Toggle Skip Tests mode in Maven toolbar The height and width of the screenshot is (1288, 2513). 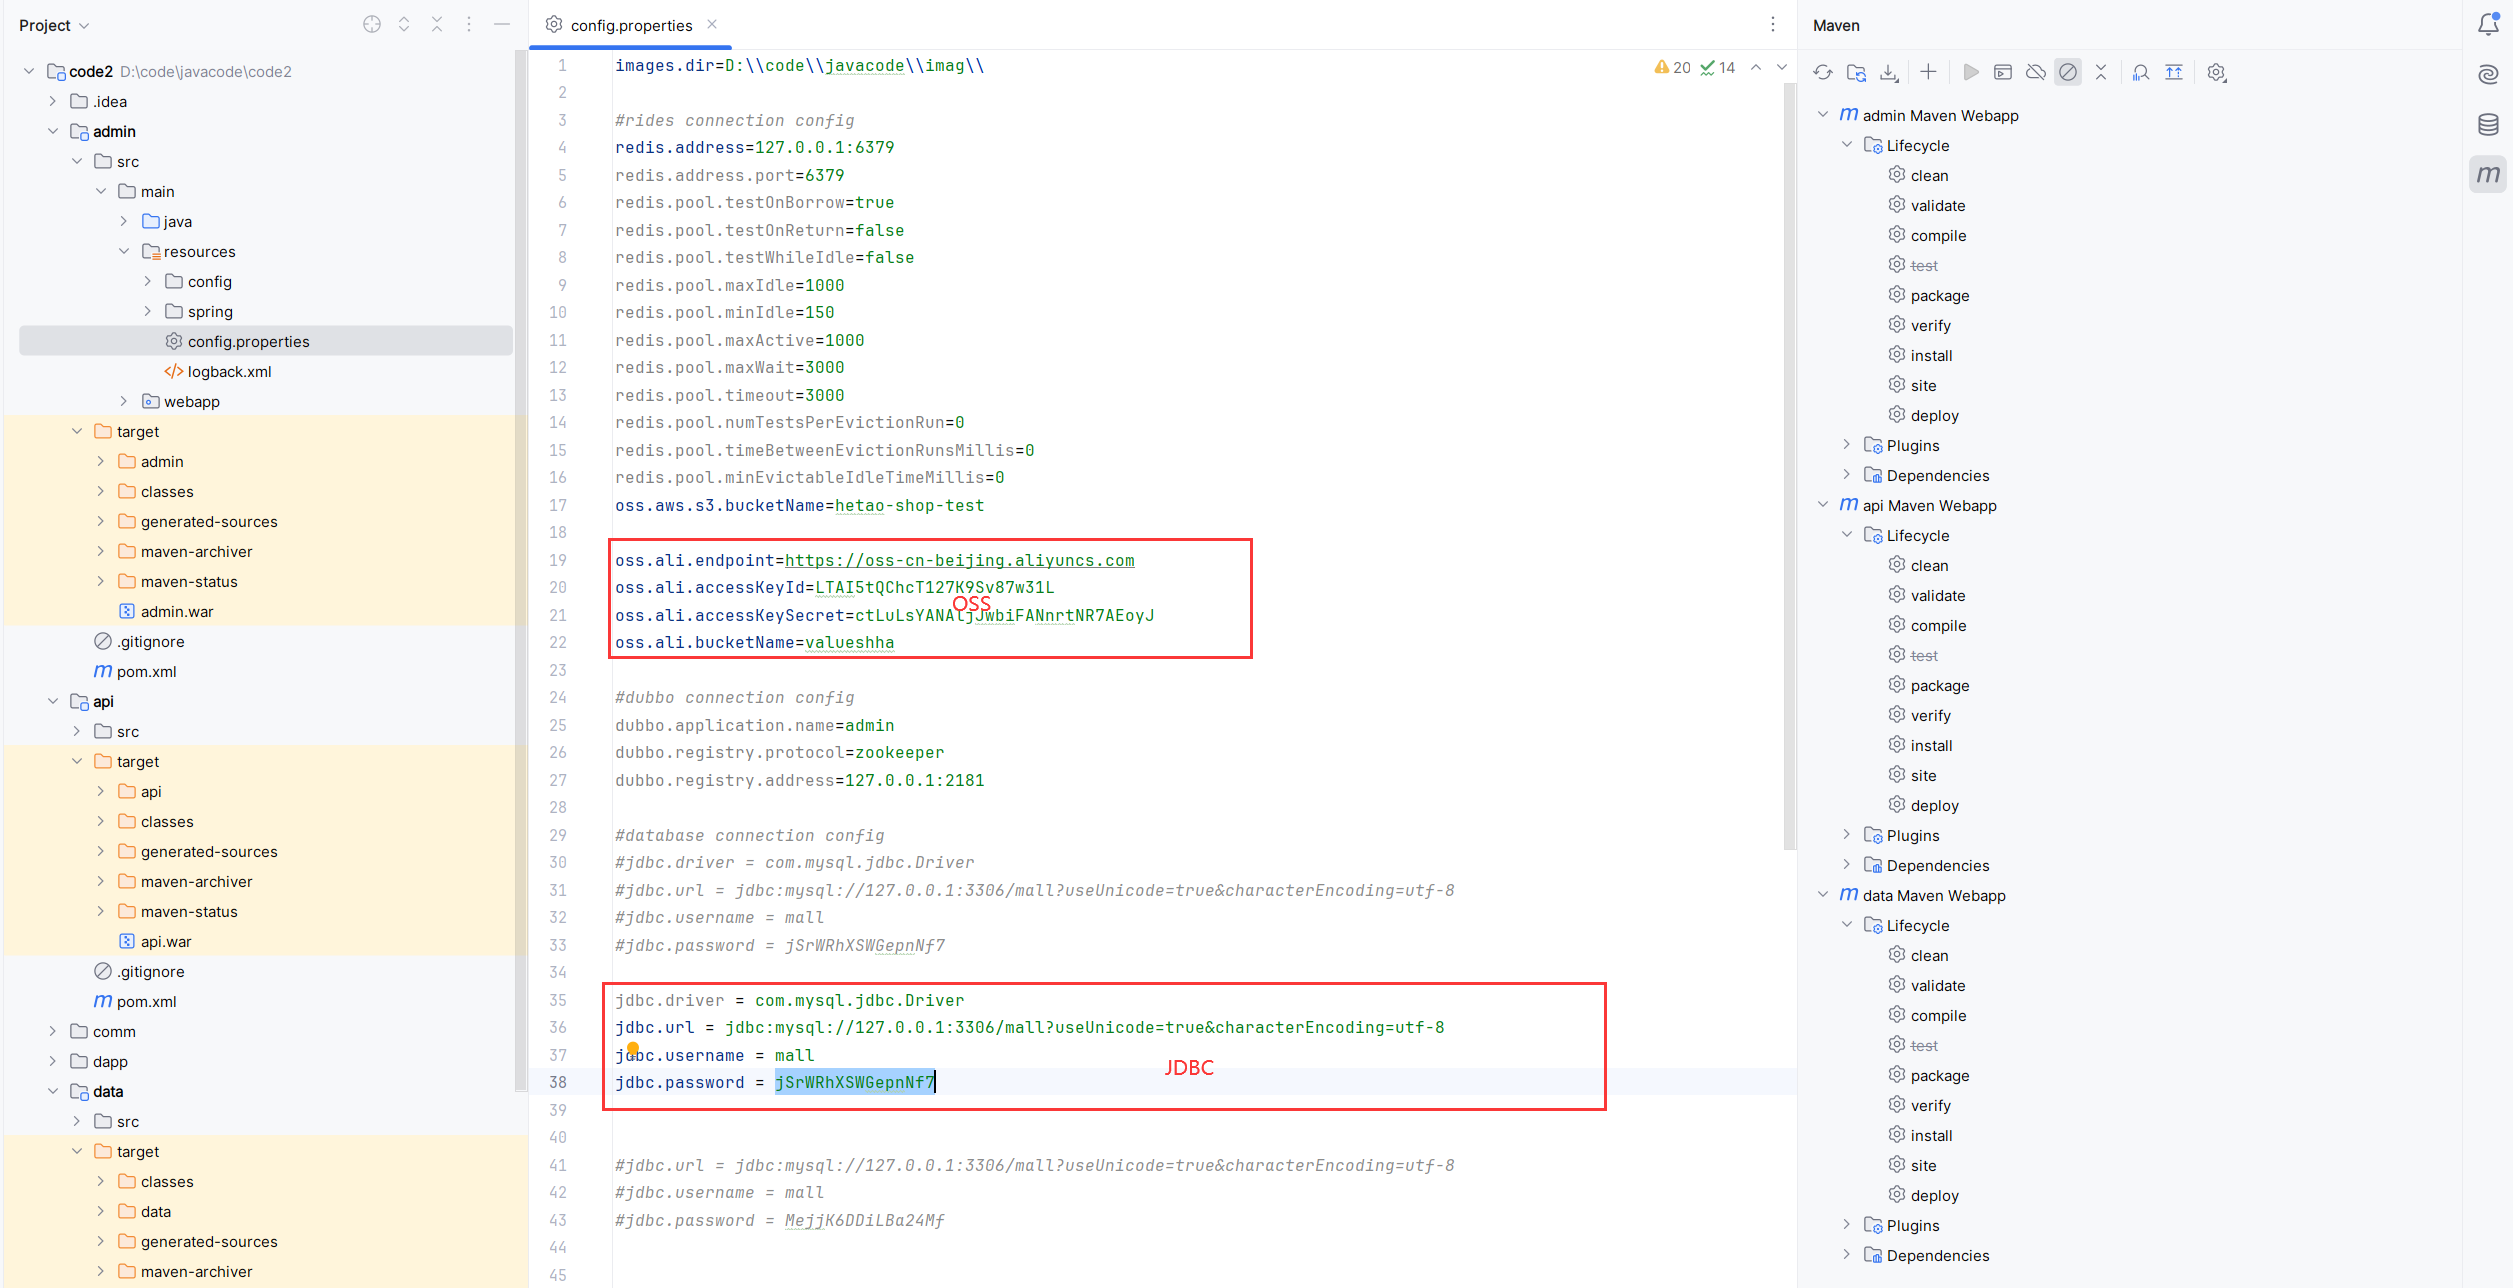(x=2068, y=72)
